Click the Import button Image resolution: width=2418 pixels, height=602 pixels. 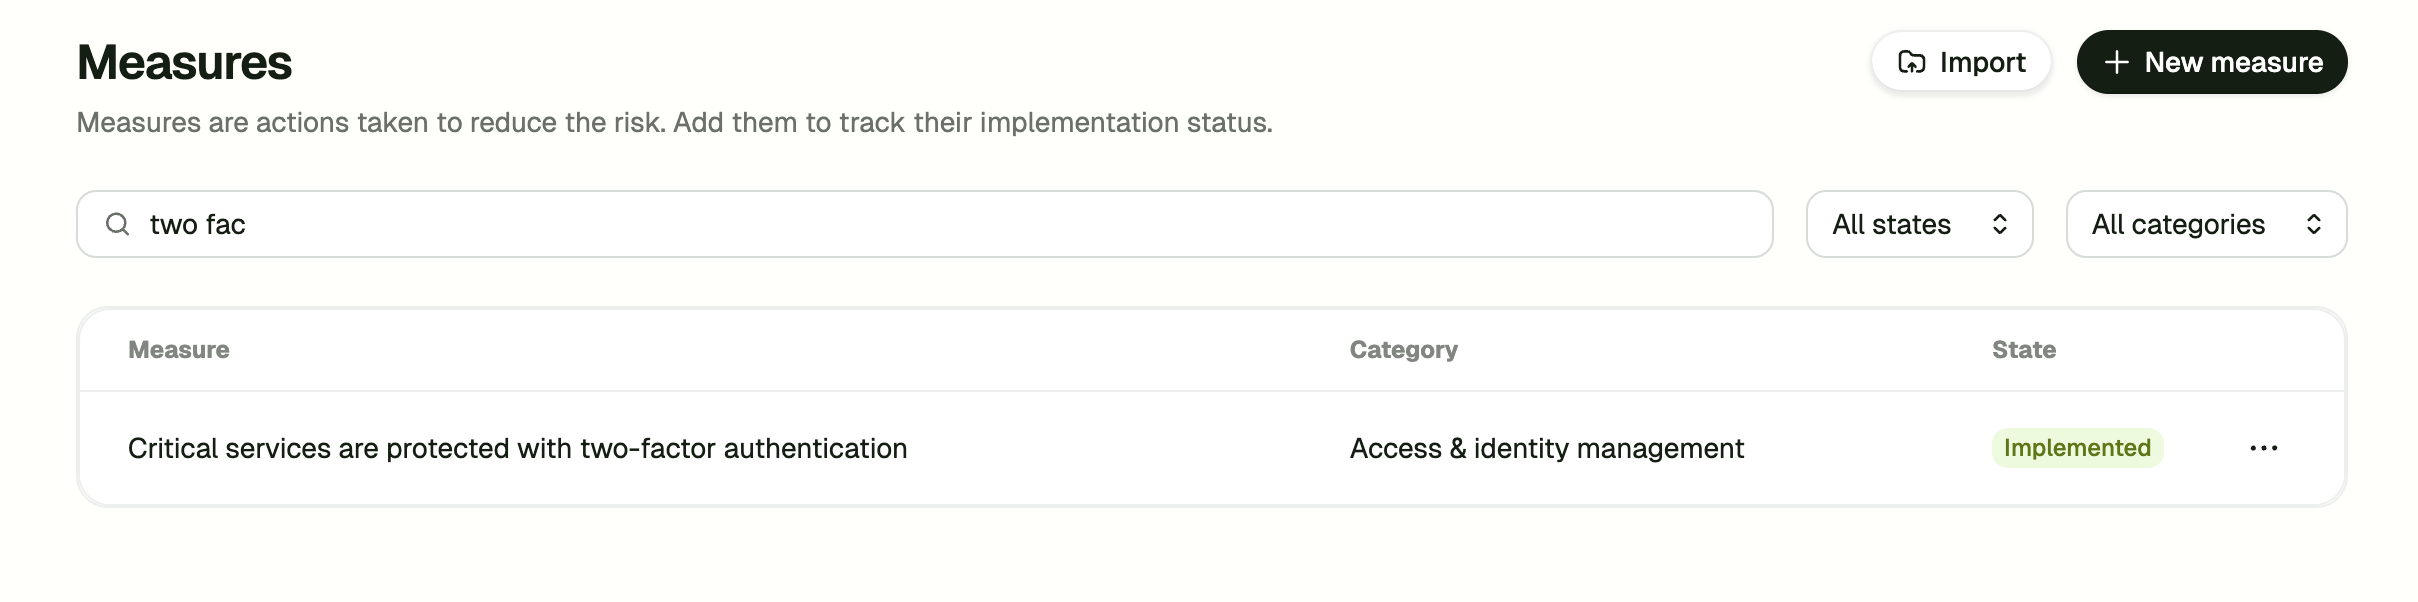tap(1960, 61)
